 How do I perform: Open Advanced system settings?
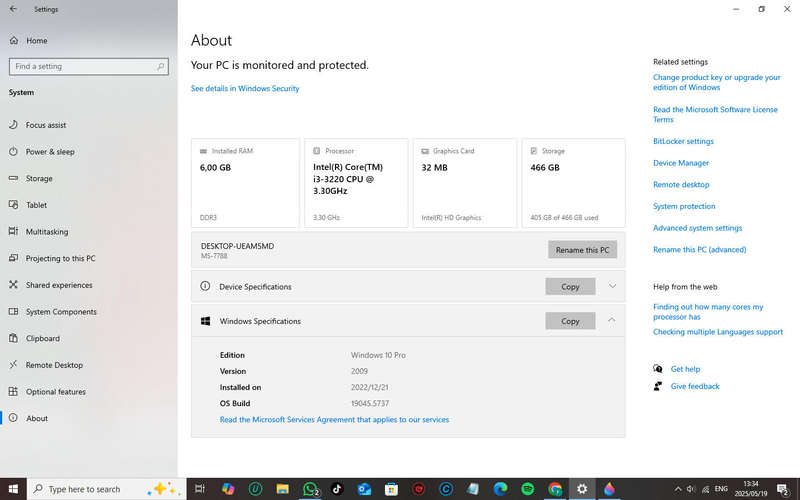tap(697, 228)
